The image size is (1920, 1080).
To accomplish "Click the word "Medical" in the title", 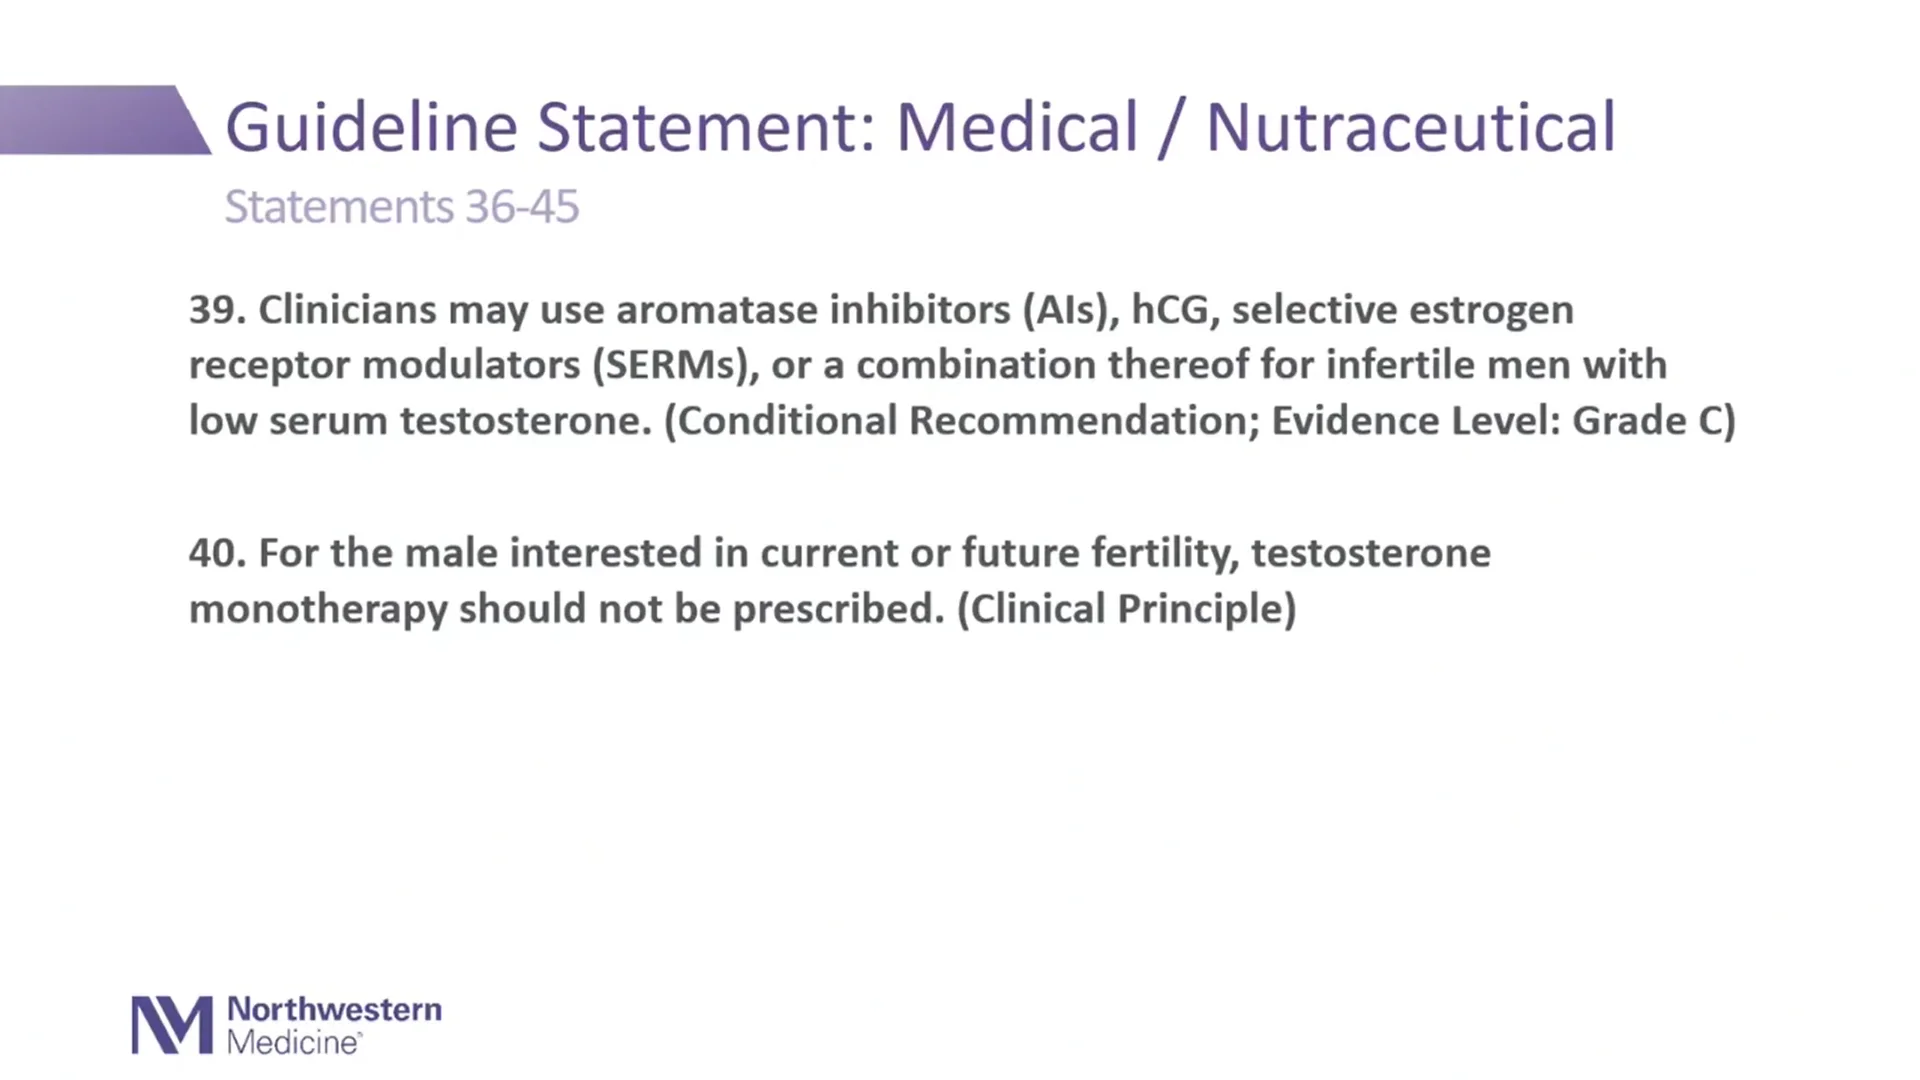I will pos(1017,127).
